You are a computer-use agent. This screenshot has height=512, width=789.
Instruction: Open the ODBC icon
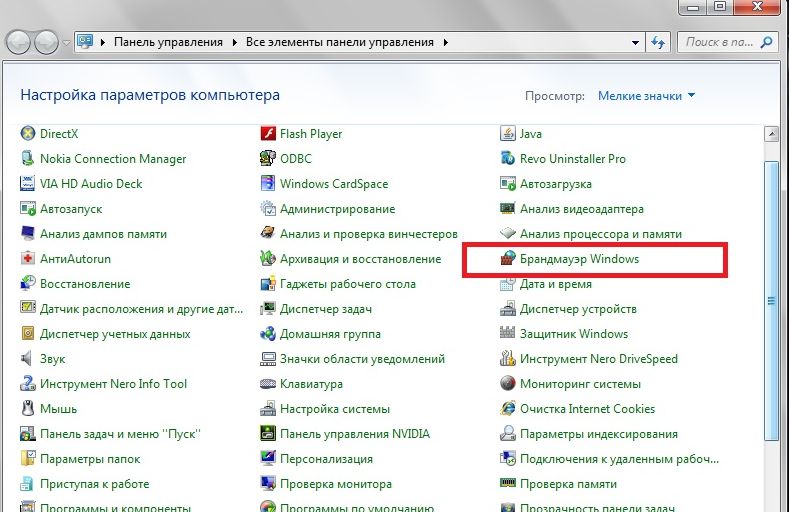pyautogui.click(x=268, y=158)
